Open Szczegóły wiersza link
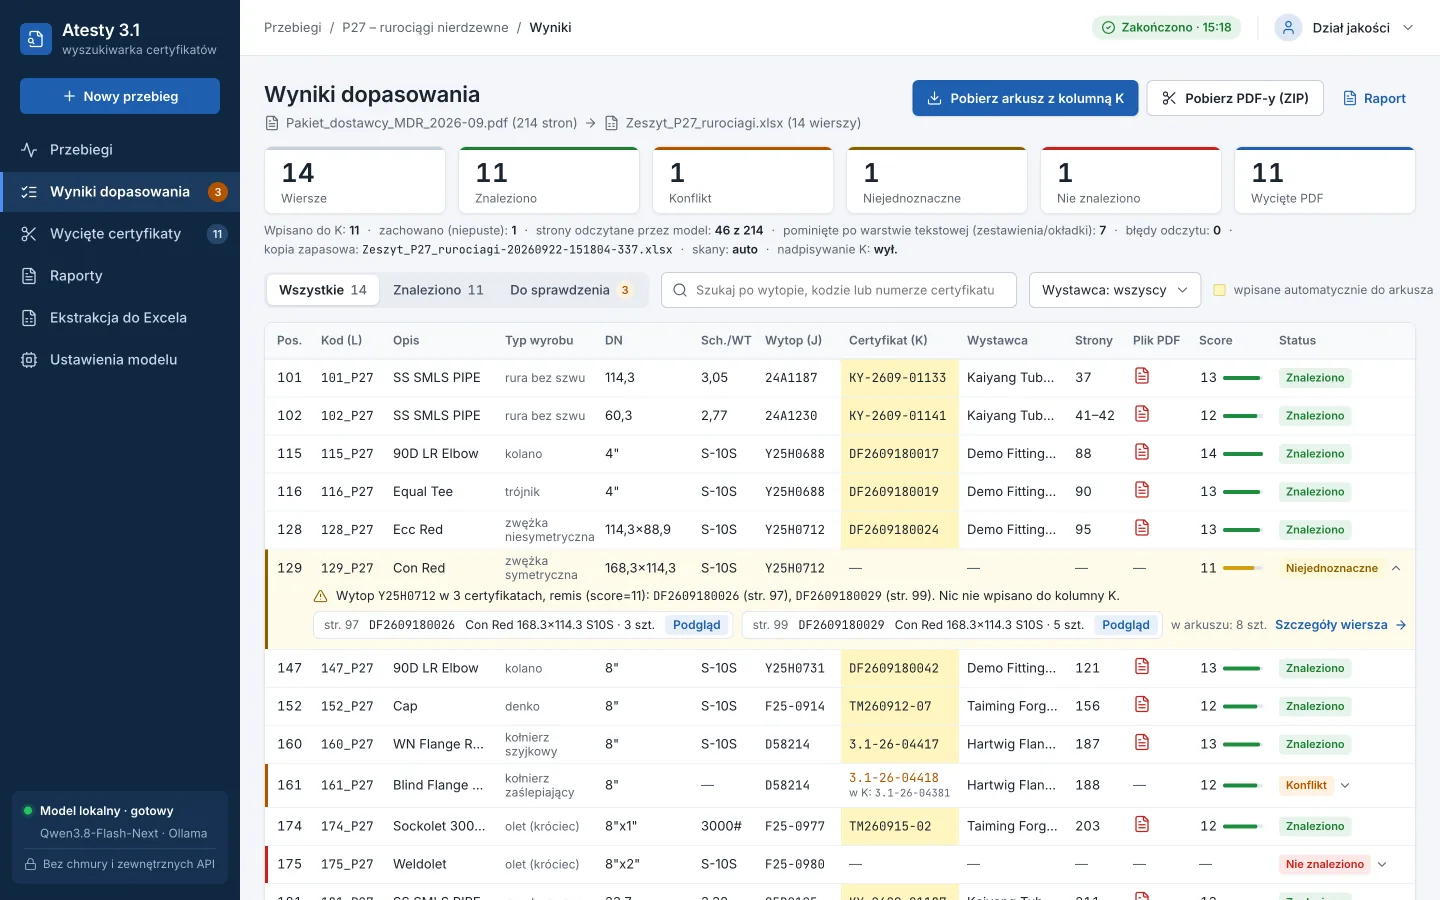This screenshot has width=1440, height=900. click(x=1341, y=625)
